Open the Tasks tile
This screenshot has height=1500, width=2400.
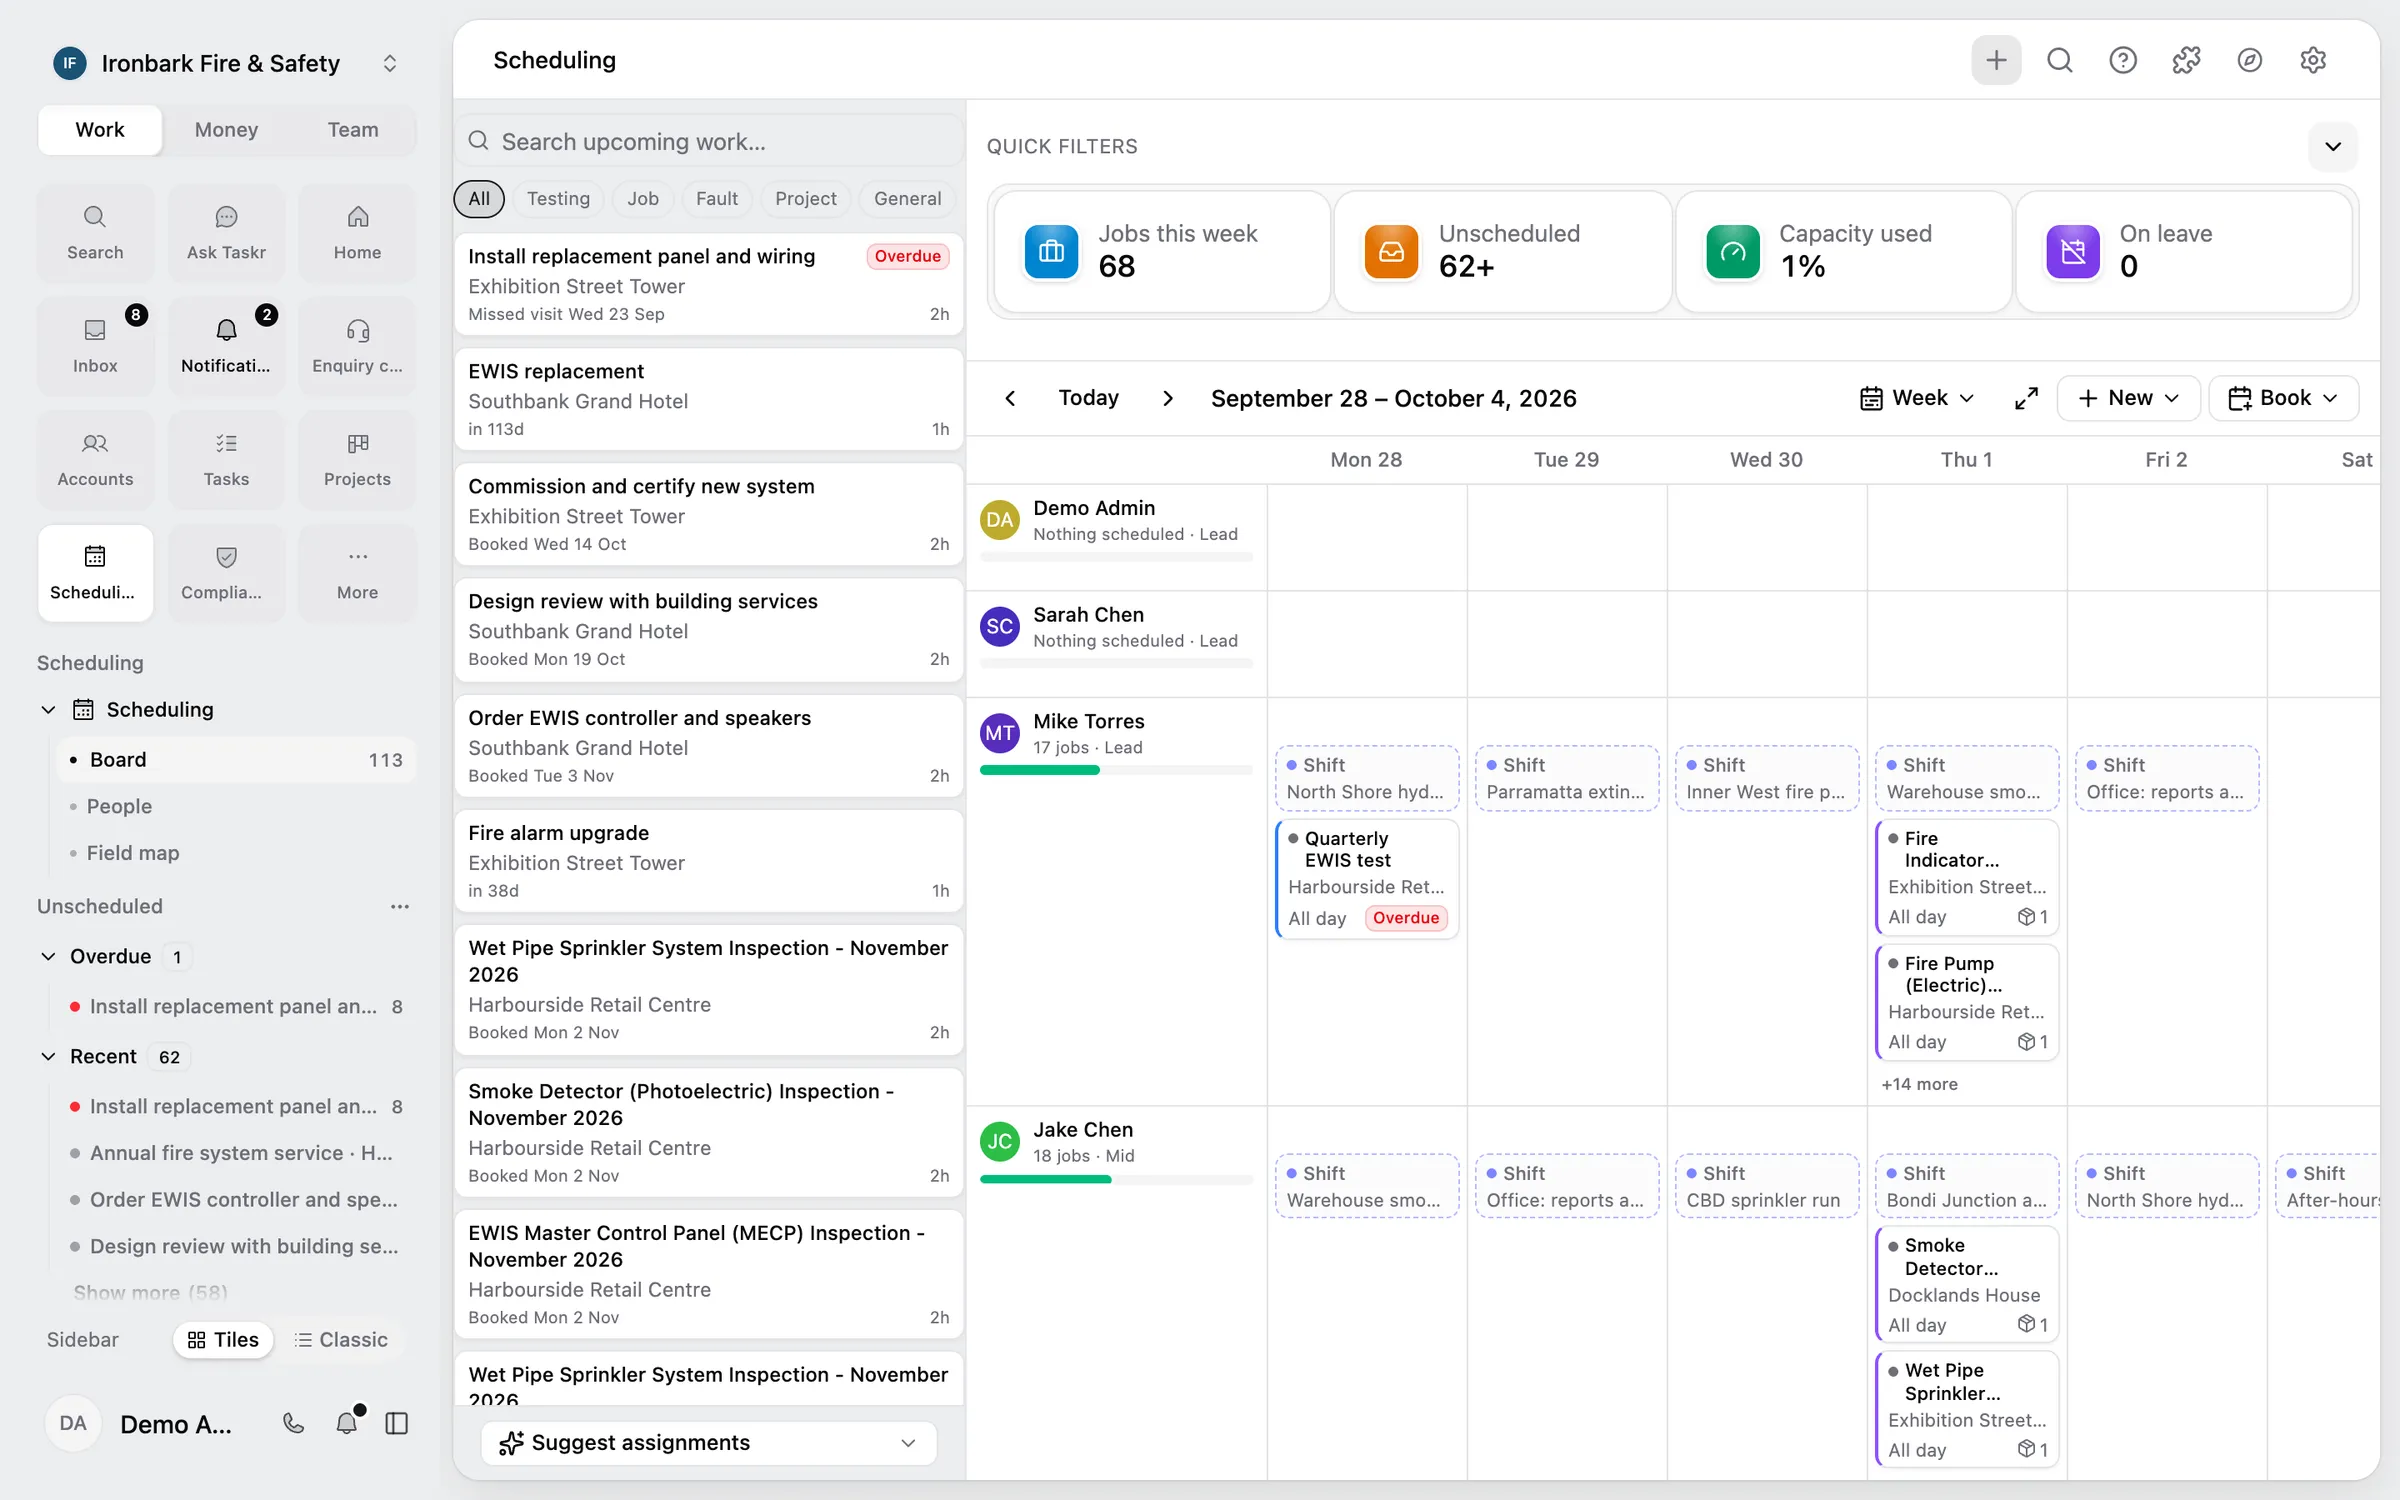(x=226, y=460)
